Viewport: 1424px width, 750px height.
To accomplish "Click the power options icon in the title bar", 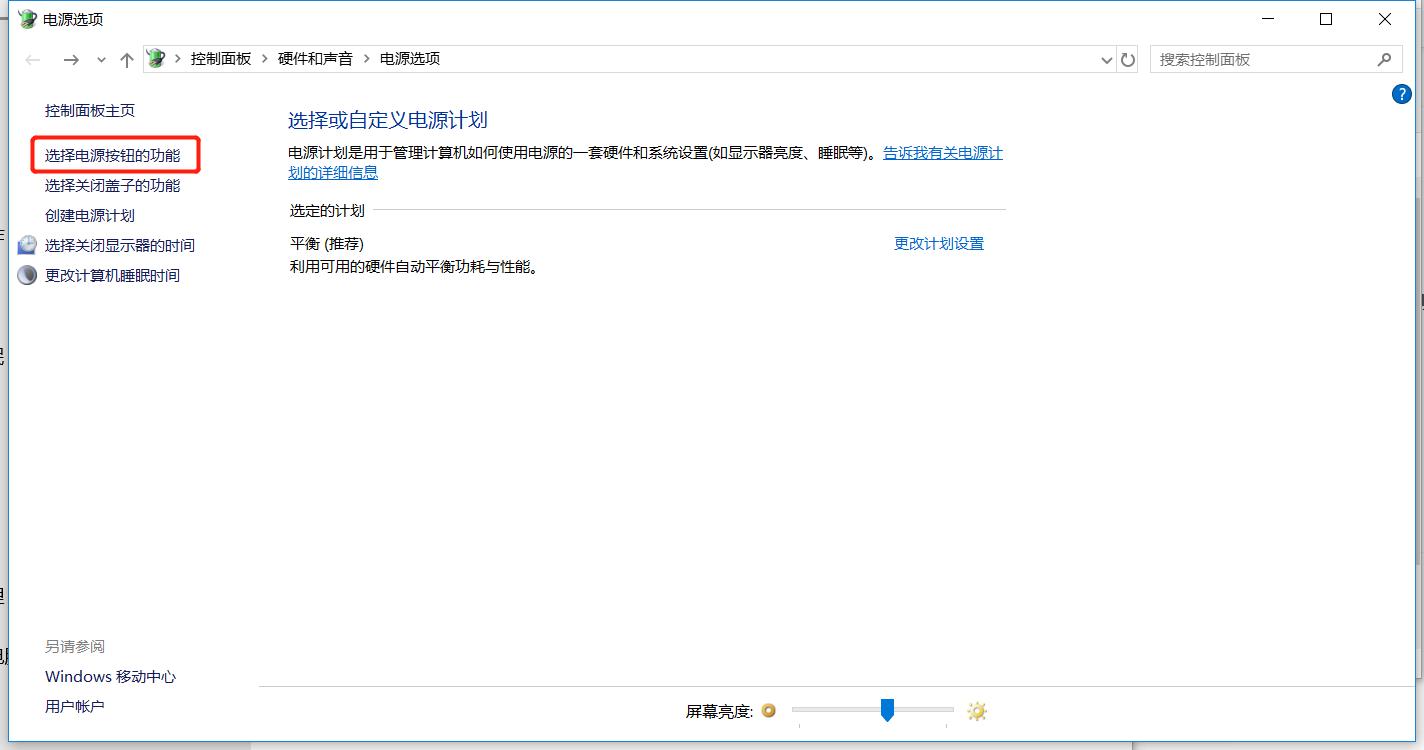I will pos(27,18).
